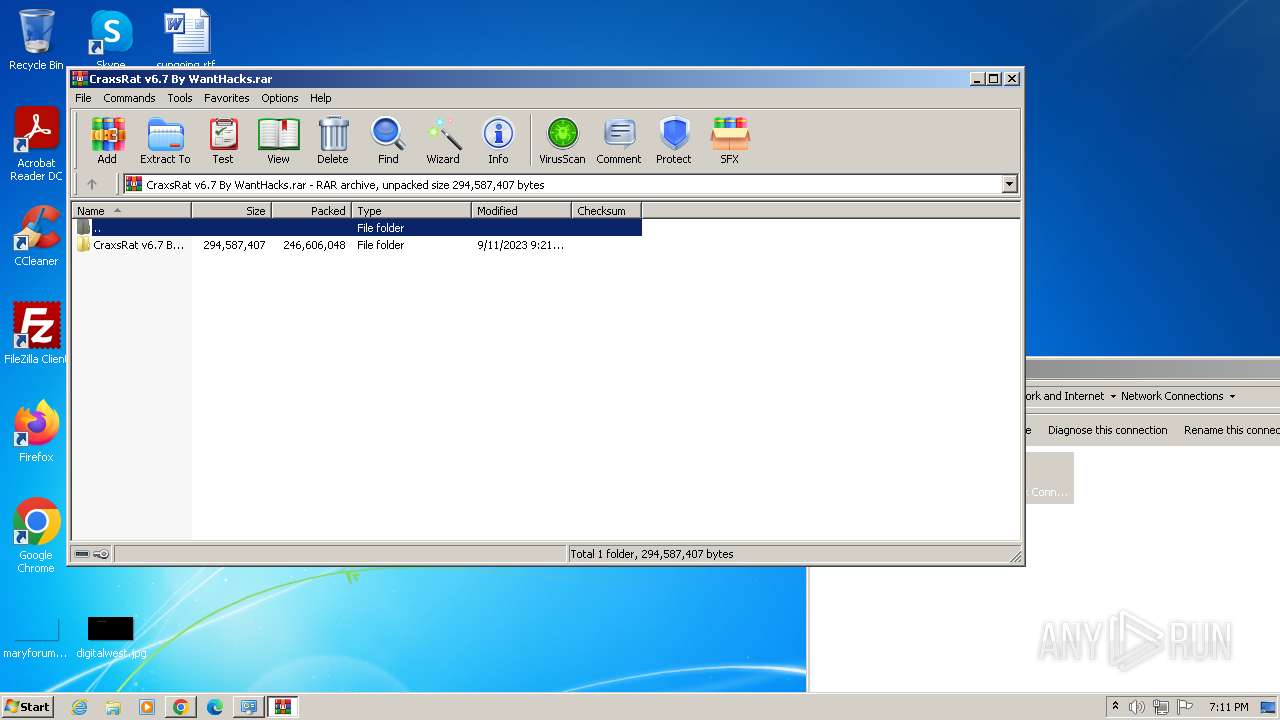Show hidden tray icons arrow

coord(1115,707)
